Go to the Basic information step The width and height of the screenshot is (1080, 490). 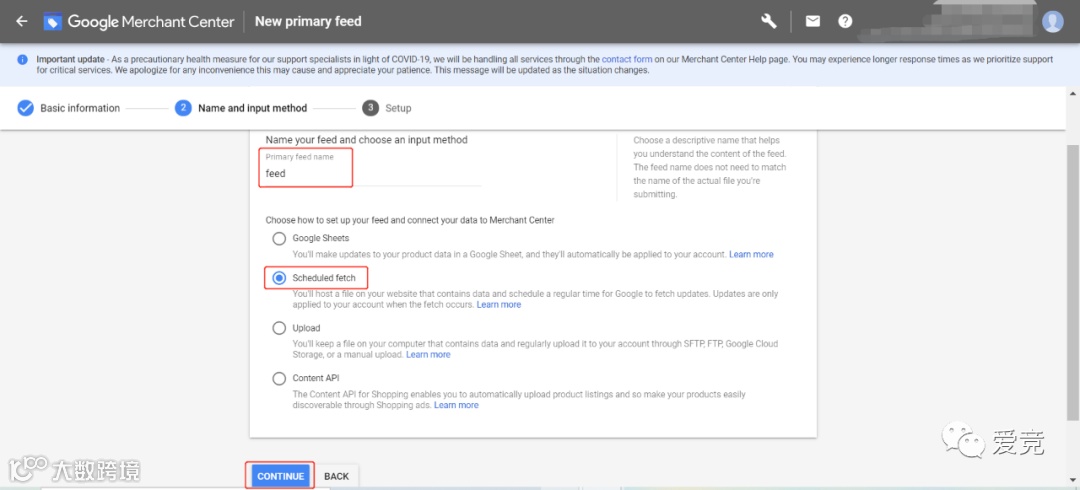point(69,108)
